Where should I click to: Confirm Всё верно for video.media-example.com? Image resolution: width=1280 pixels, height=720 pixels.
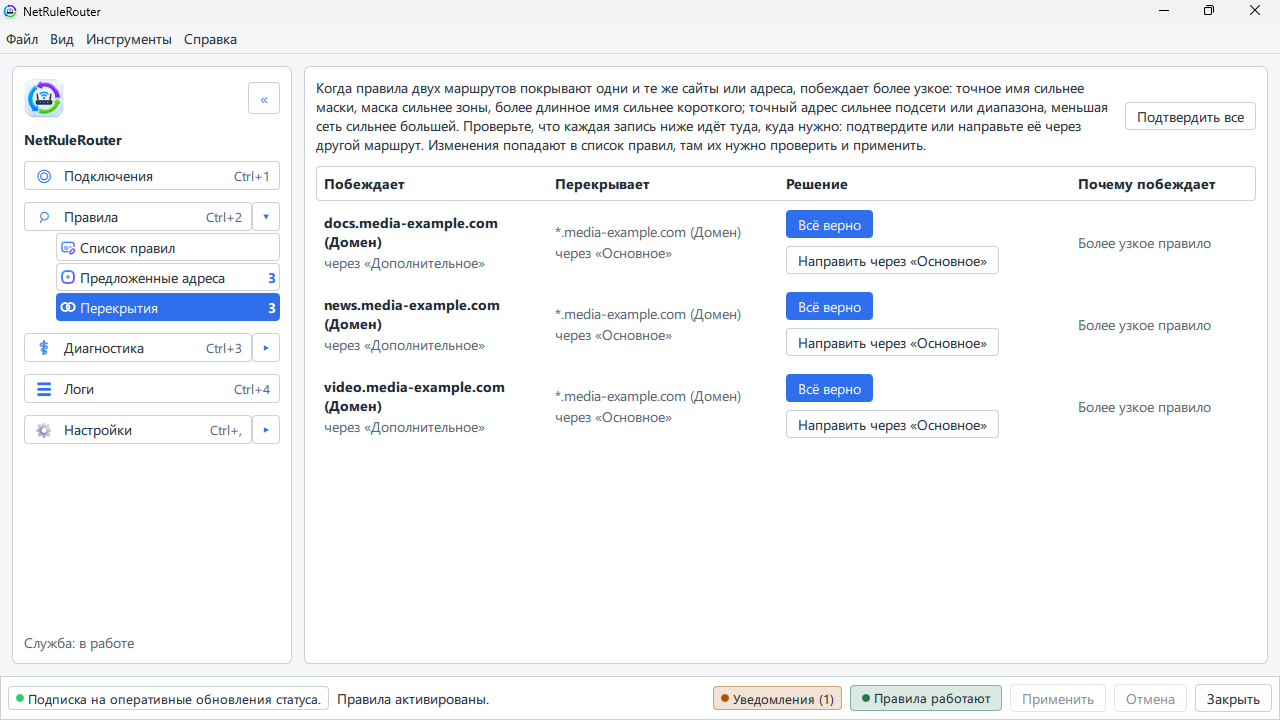829,388
